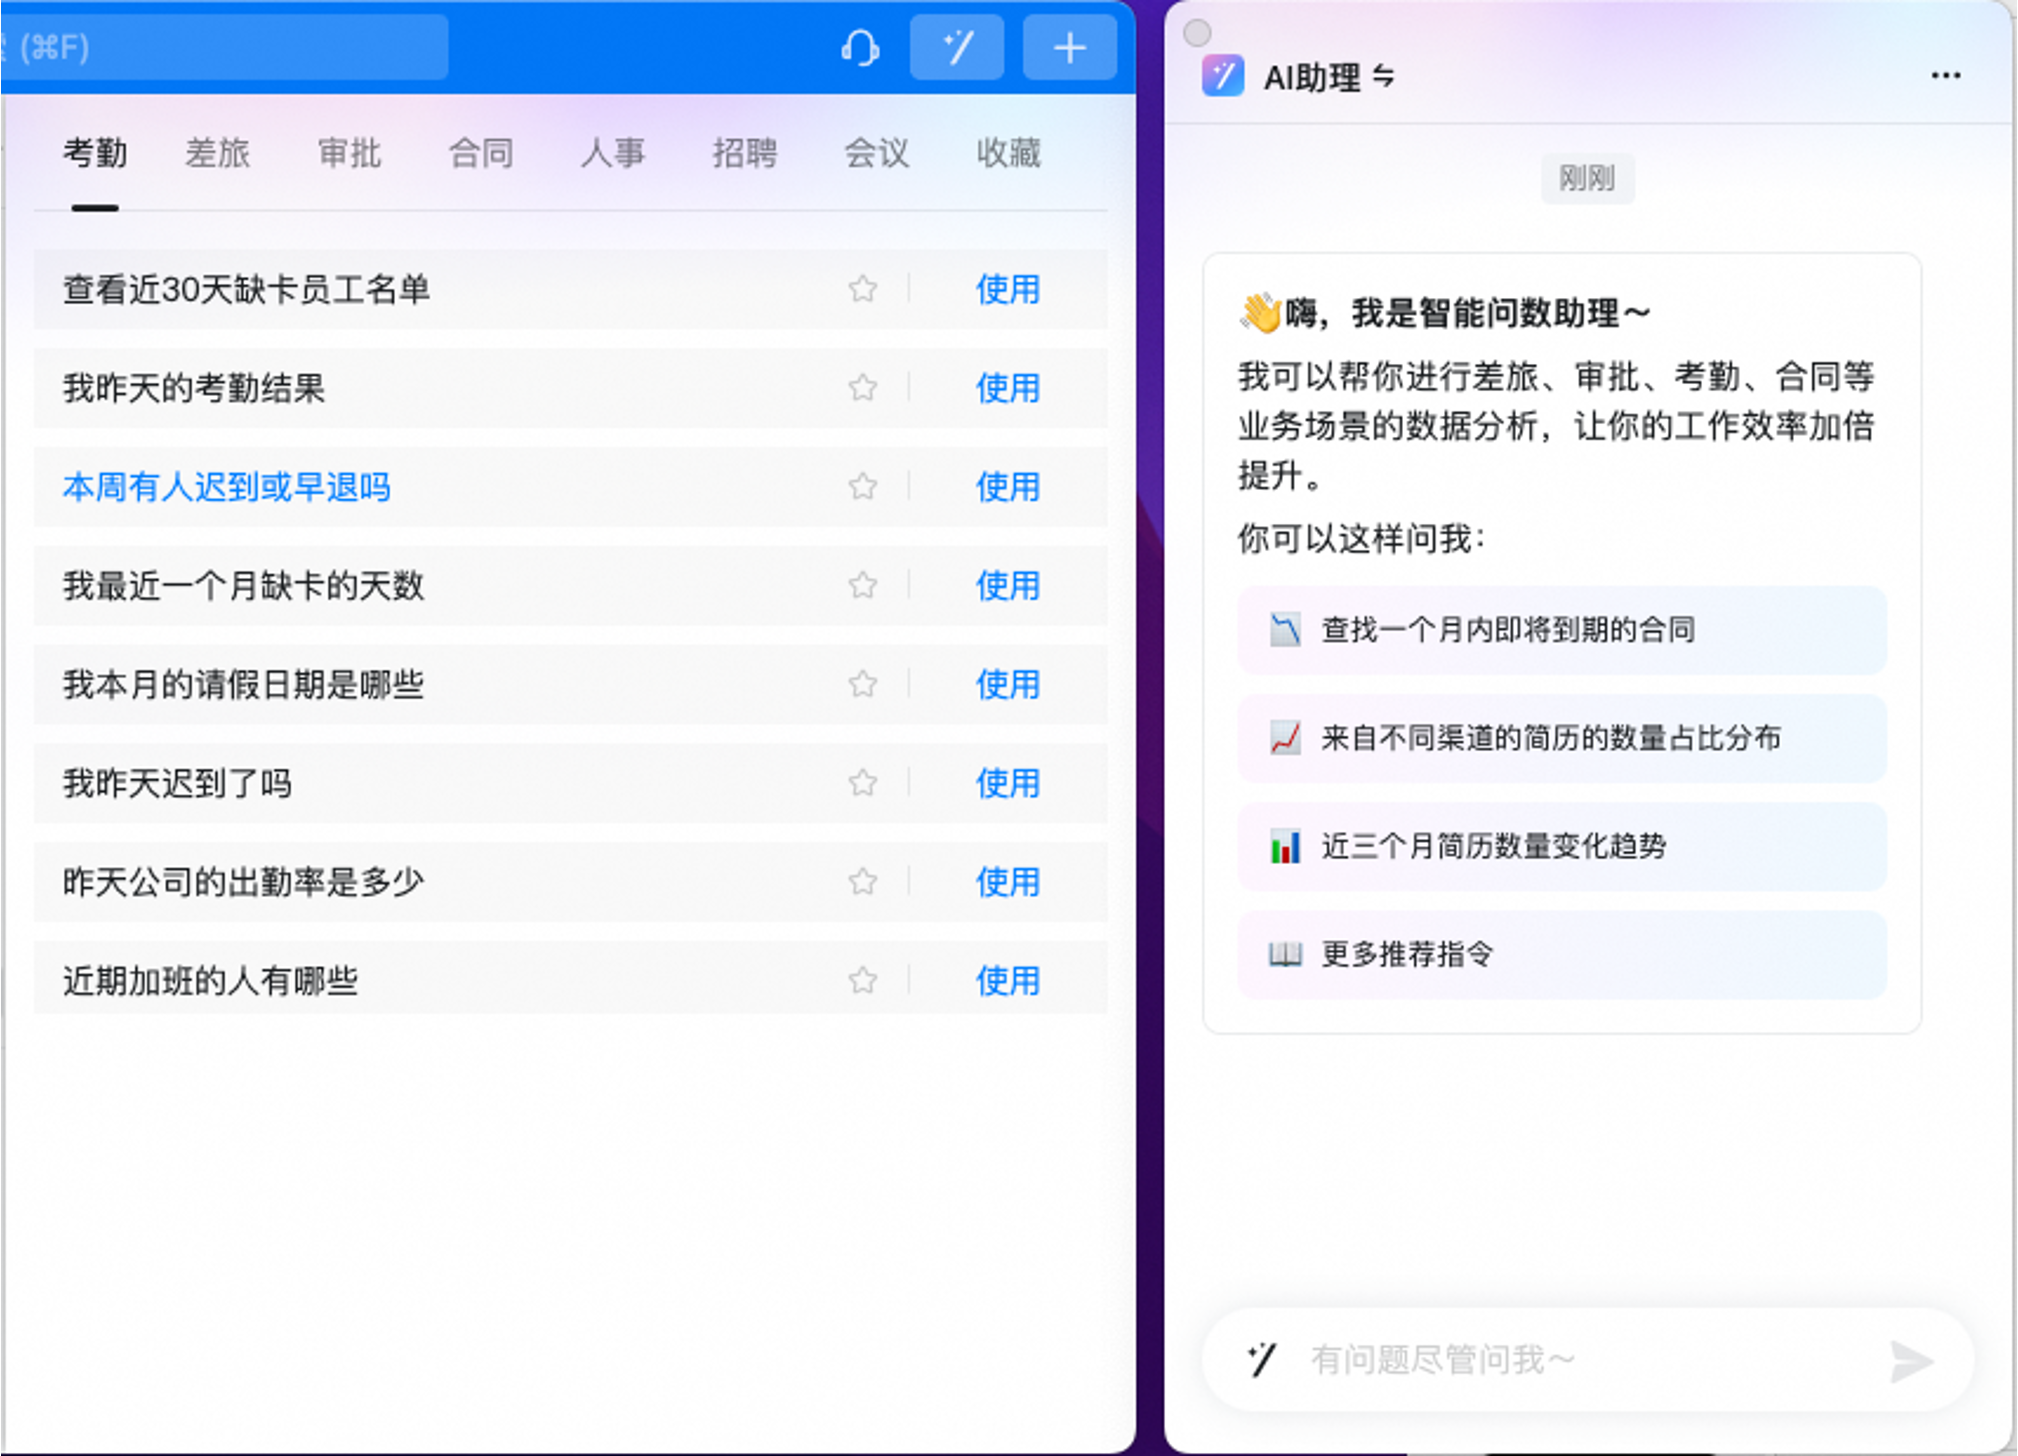Click 使用 for 本周有人迟到或早退吗
This screenshot has width=2018, height=1456.
click(x=1008, y=487)
